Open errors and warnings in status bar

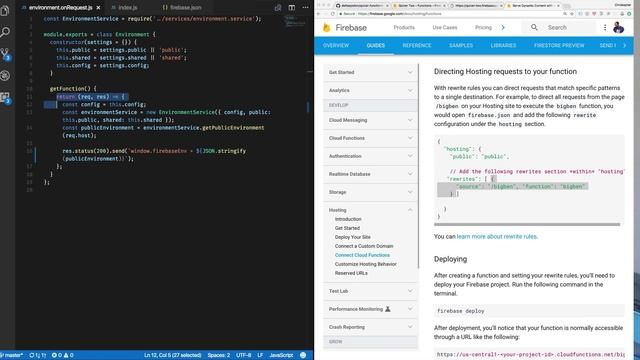[62, 356]
